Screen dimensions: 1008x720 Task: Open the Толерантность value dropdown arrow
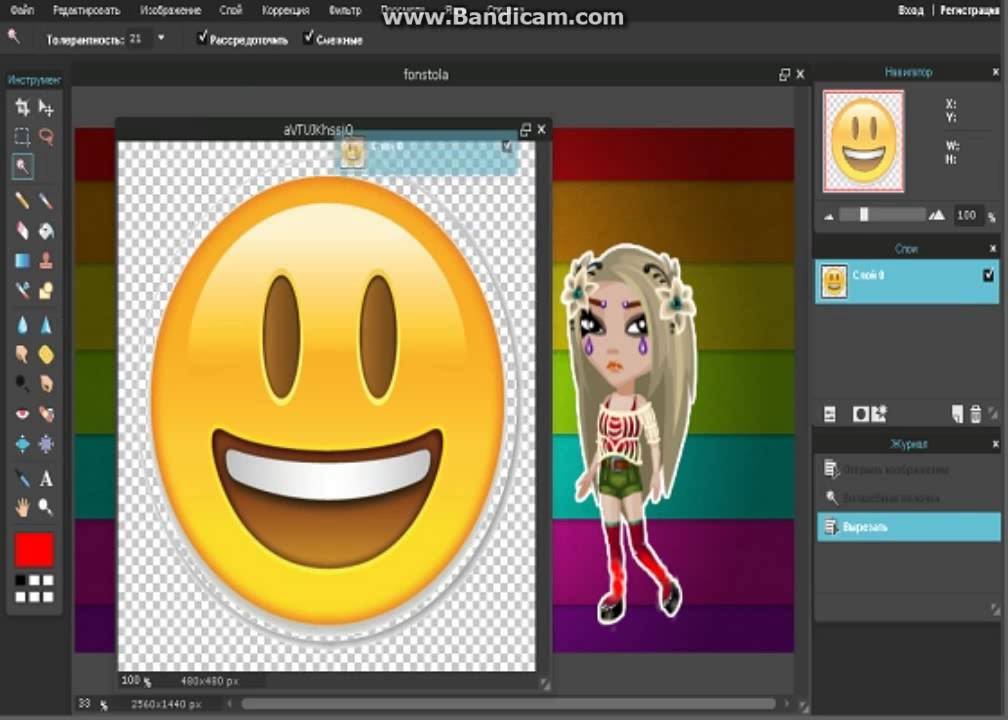click(x=161, y=39)
